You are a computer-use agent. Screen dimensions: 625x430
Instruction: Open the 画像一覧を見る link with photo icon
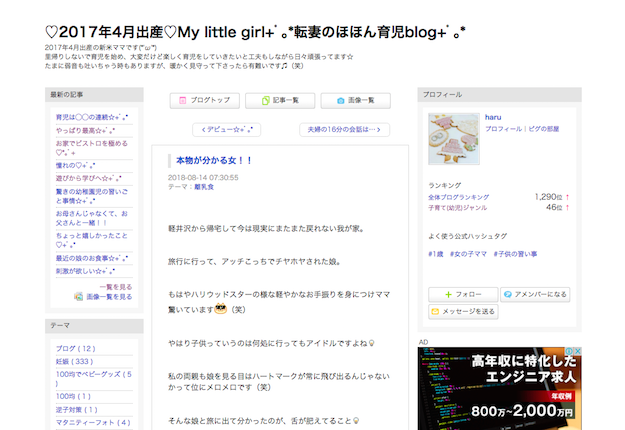click(103, 297)
